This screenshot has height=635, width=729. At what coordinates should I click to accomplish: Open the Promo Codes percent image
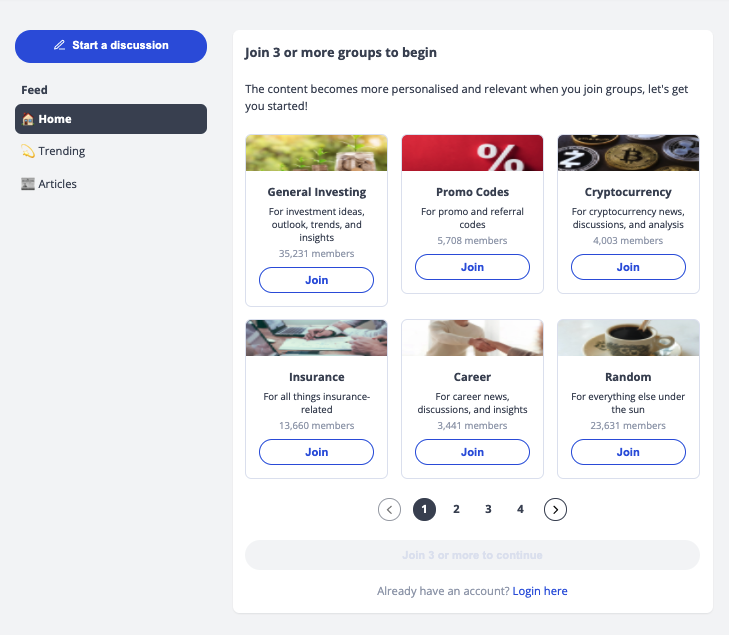(x=472, y=153)
